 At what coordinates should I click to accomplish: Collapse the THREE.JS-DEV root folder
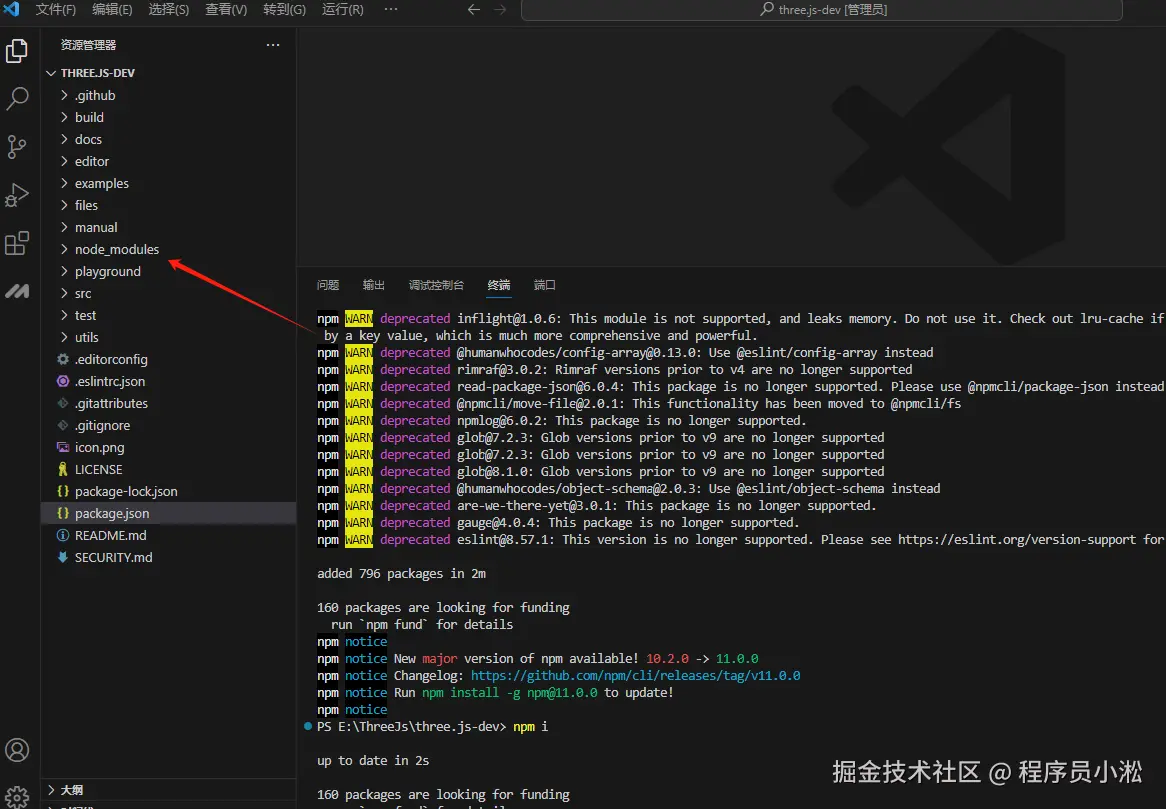tap(51, 73)
